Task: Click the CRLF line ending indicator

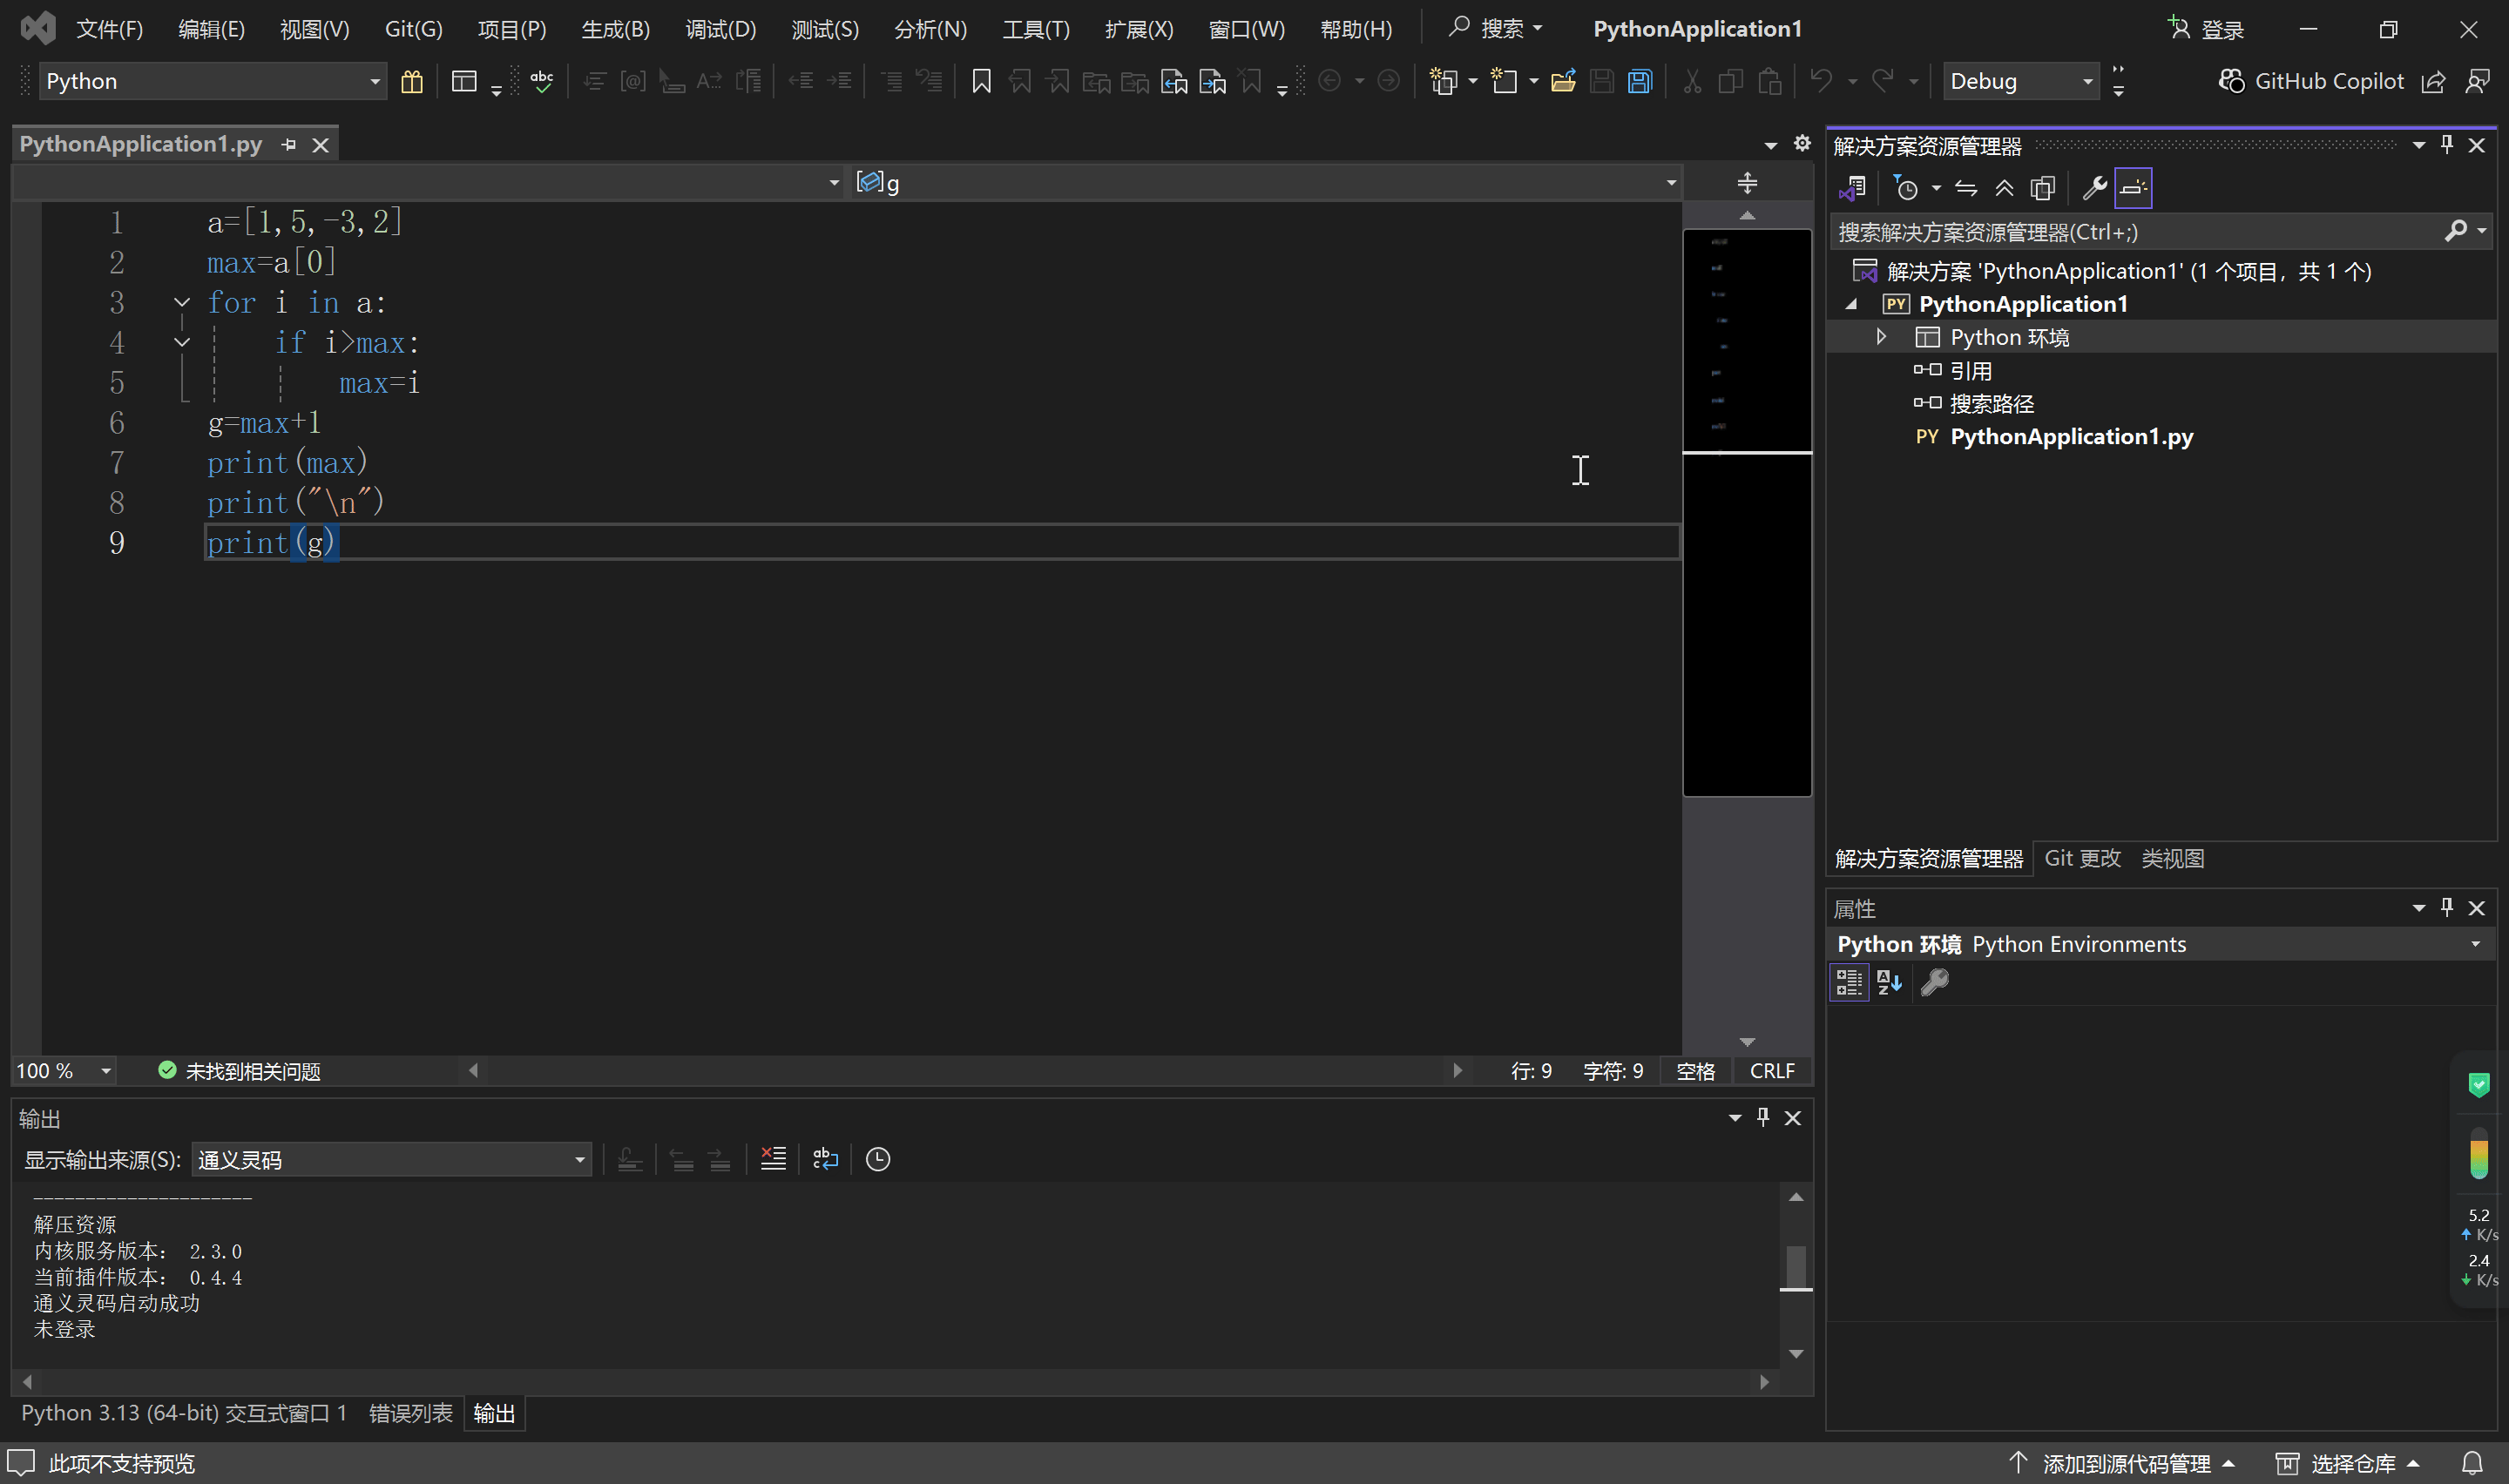Action: click(x=1772, y=1070)
